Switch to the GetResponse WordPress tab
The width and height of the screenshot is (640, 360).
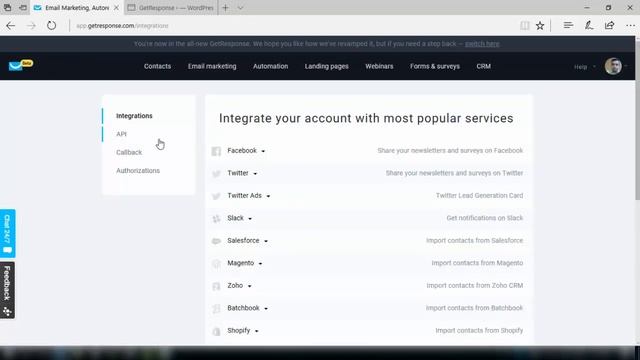171,8
